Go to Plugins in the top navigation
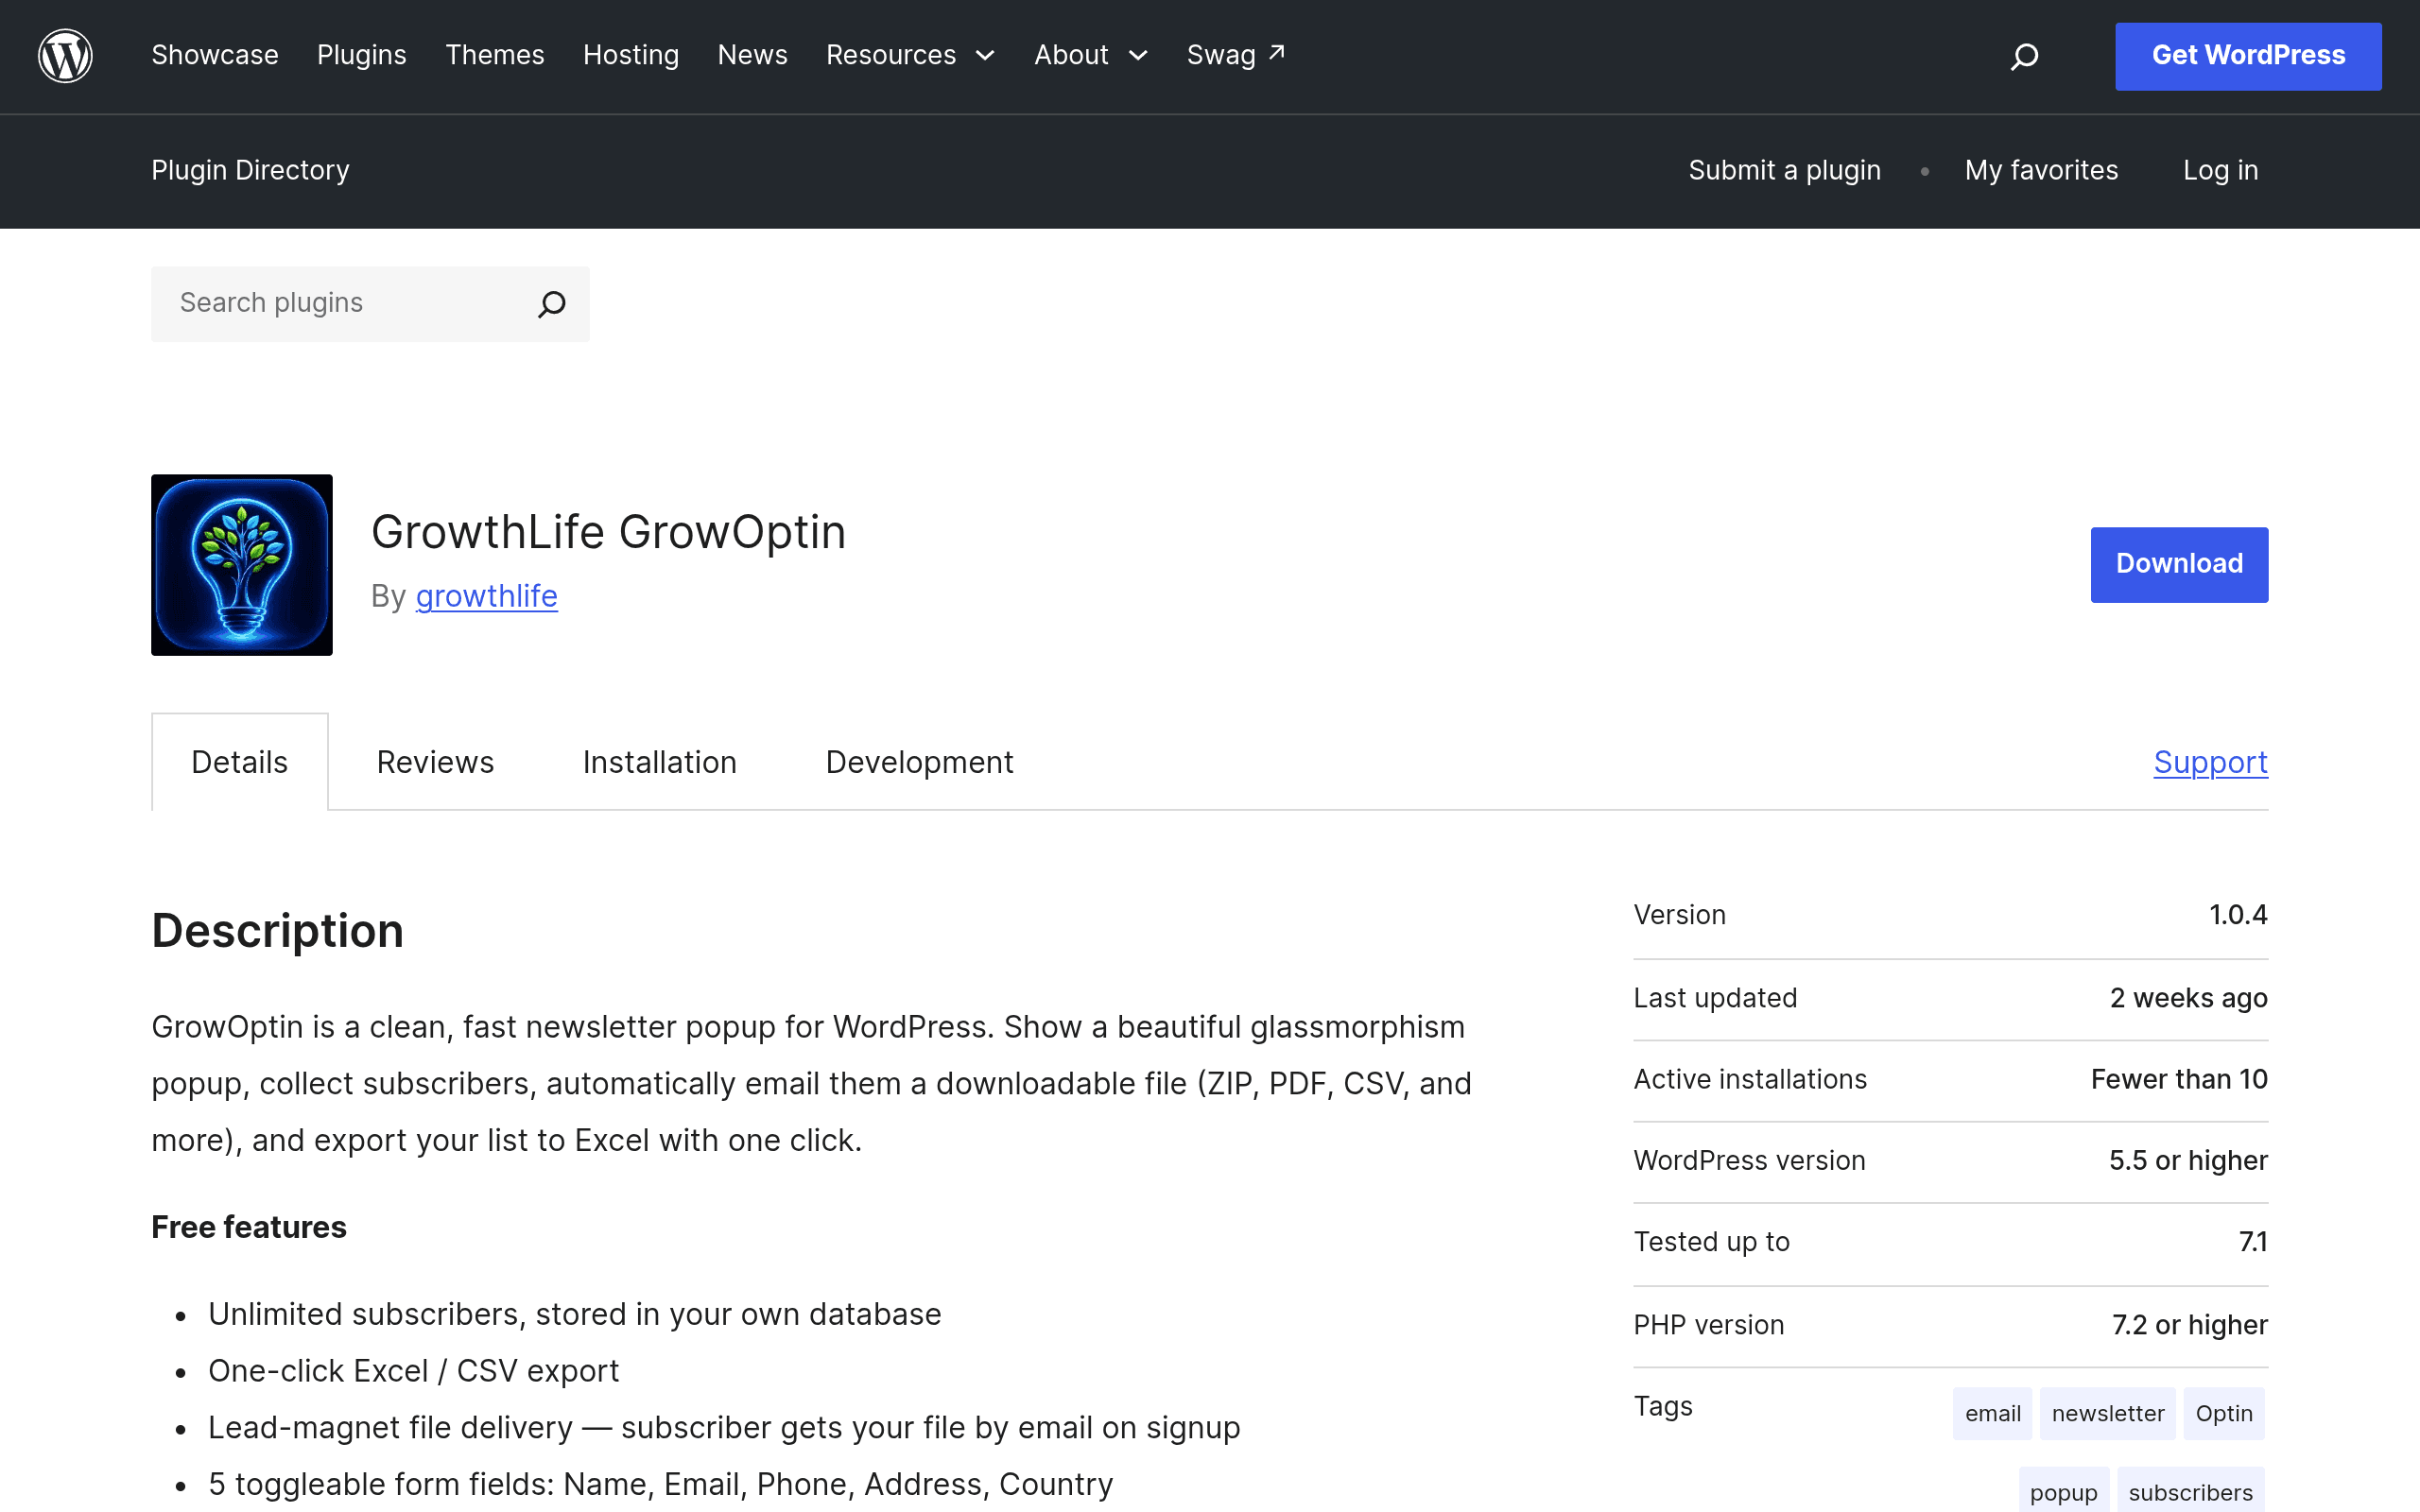The width and height of the screenshot is (2420, 1512). click(362, 55)
